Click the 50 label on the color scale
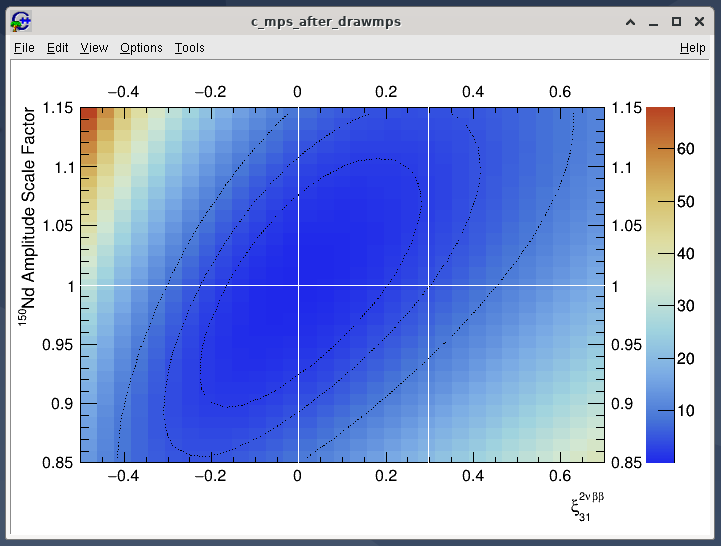 coord(685,201)
